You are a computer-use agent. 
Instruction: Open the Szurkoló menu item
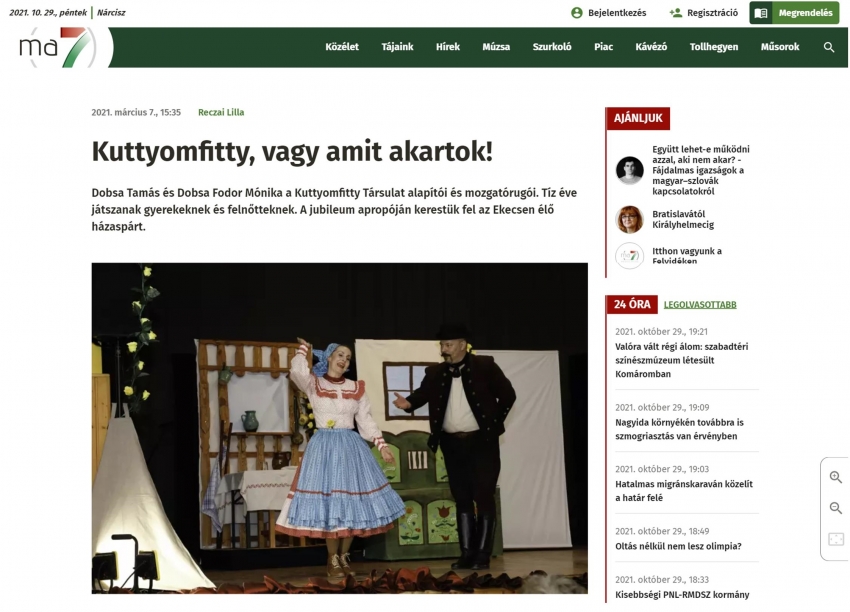tap(552, 47)
